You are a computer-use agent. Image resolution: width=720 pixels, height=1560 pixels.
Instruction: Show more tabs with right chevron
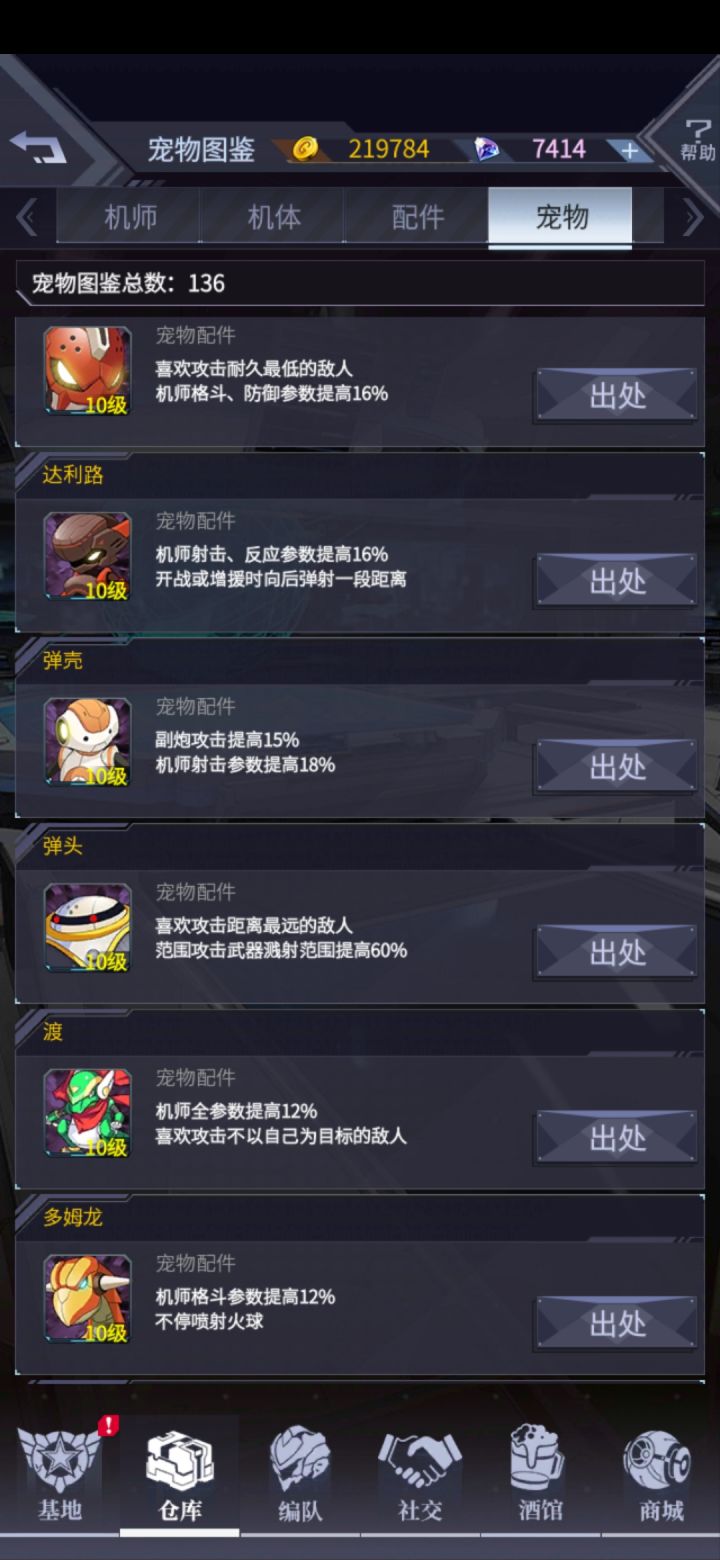692,217
